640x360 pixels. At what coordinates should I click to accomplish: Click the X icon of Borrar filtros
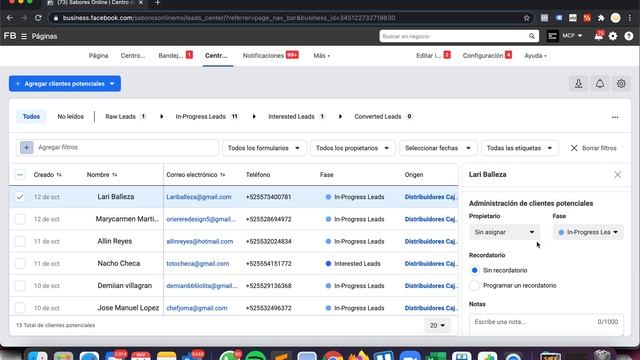574,148
